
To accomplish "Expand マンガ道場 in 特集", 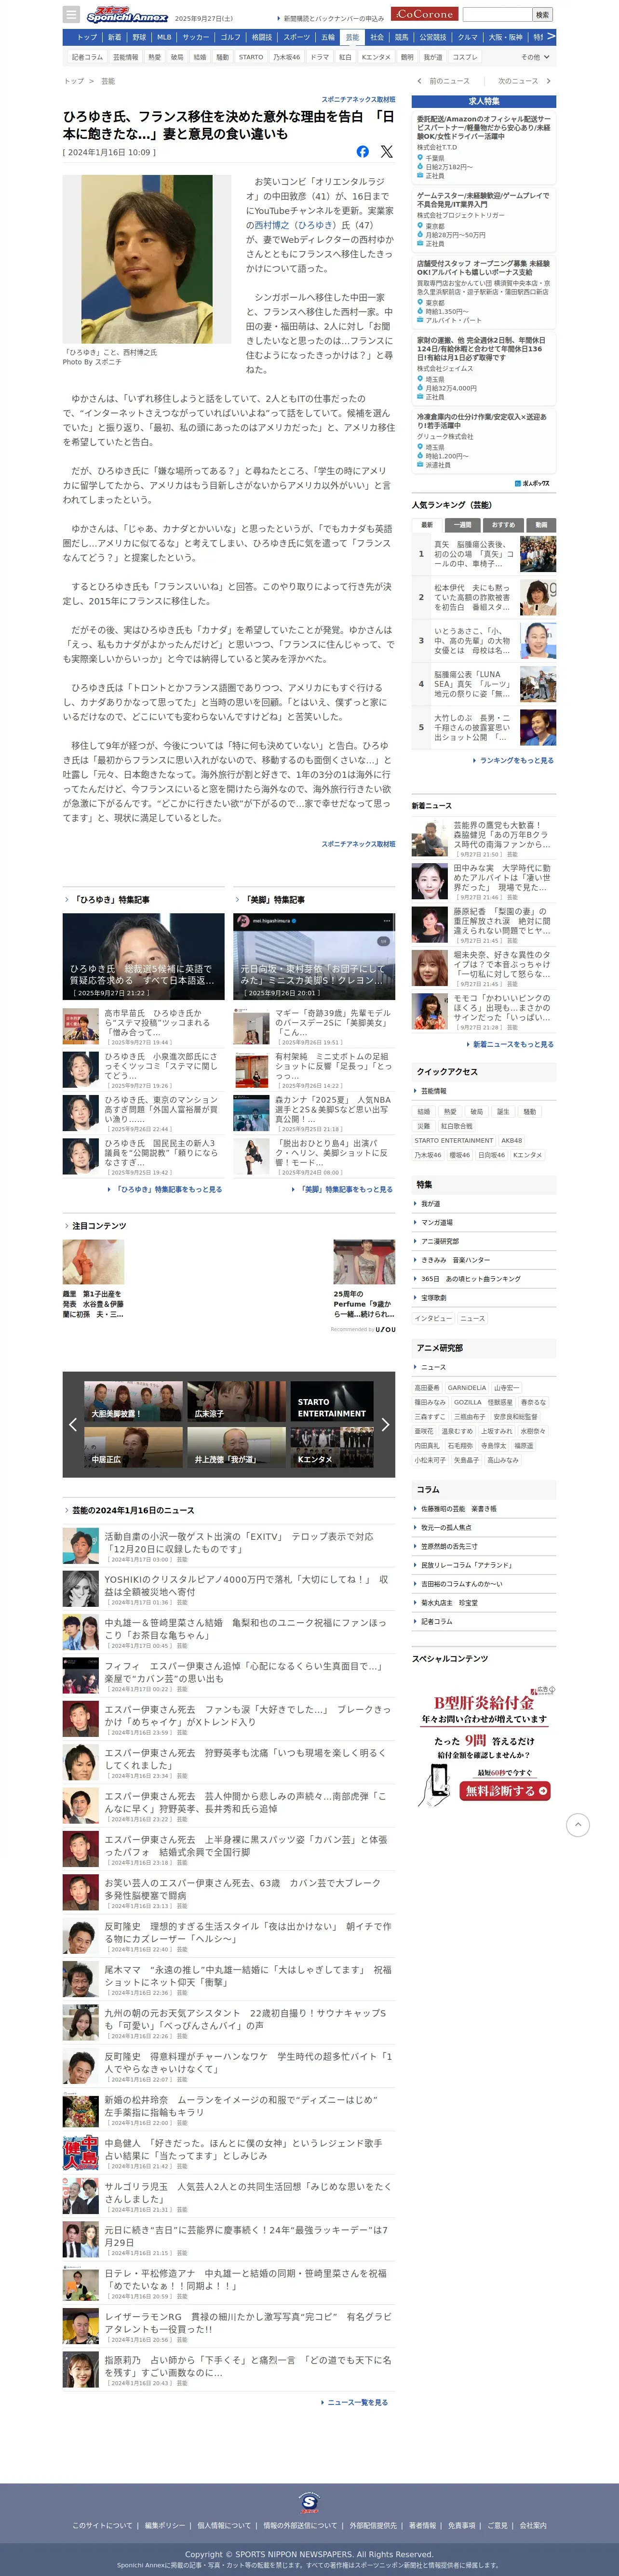I will tap(484, 1222).
